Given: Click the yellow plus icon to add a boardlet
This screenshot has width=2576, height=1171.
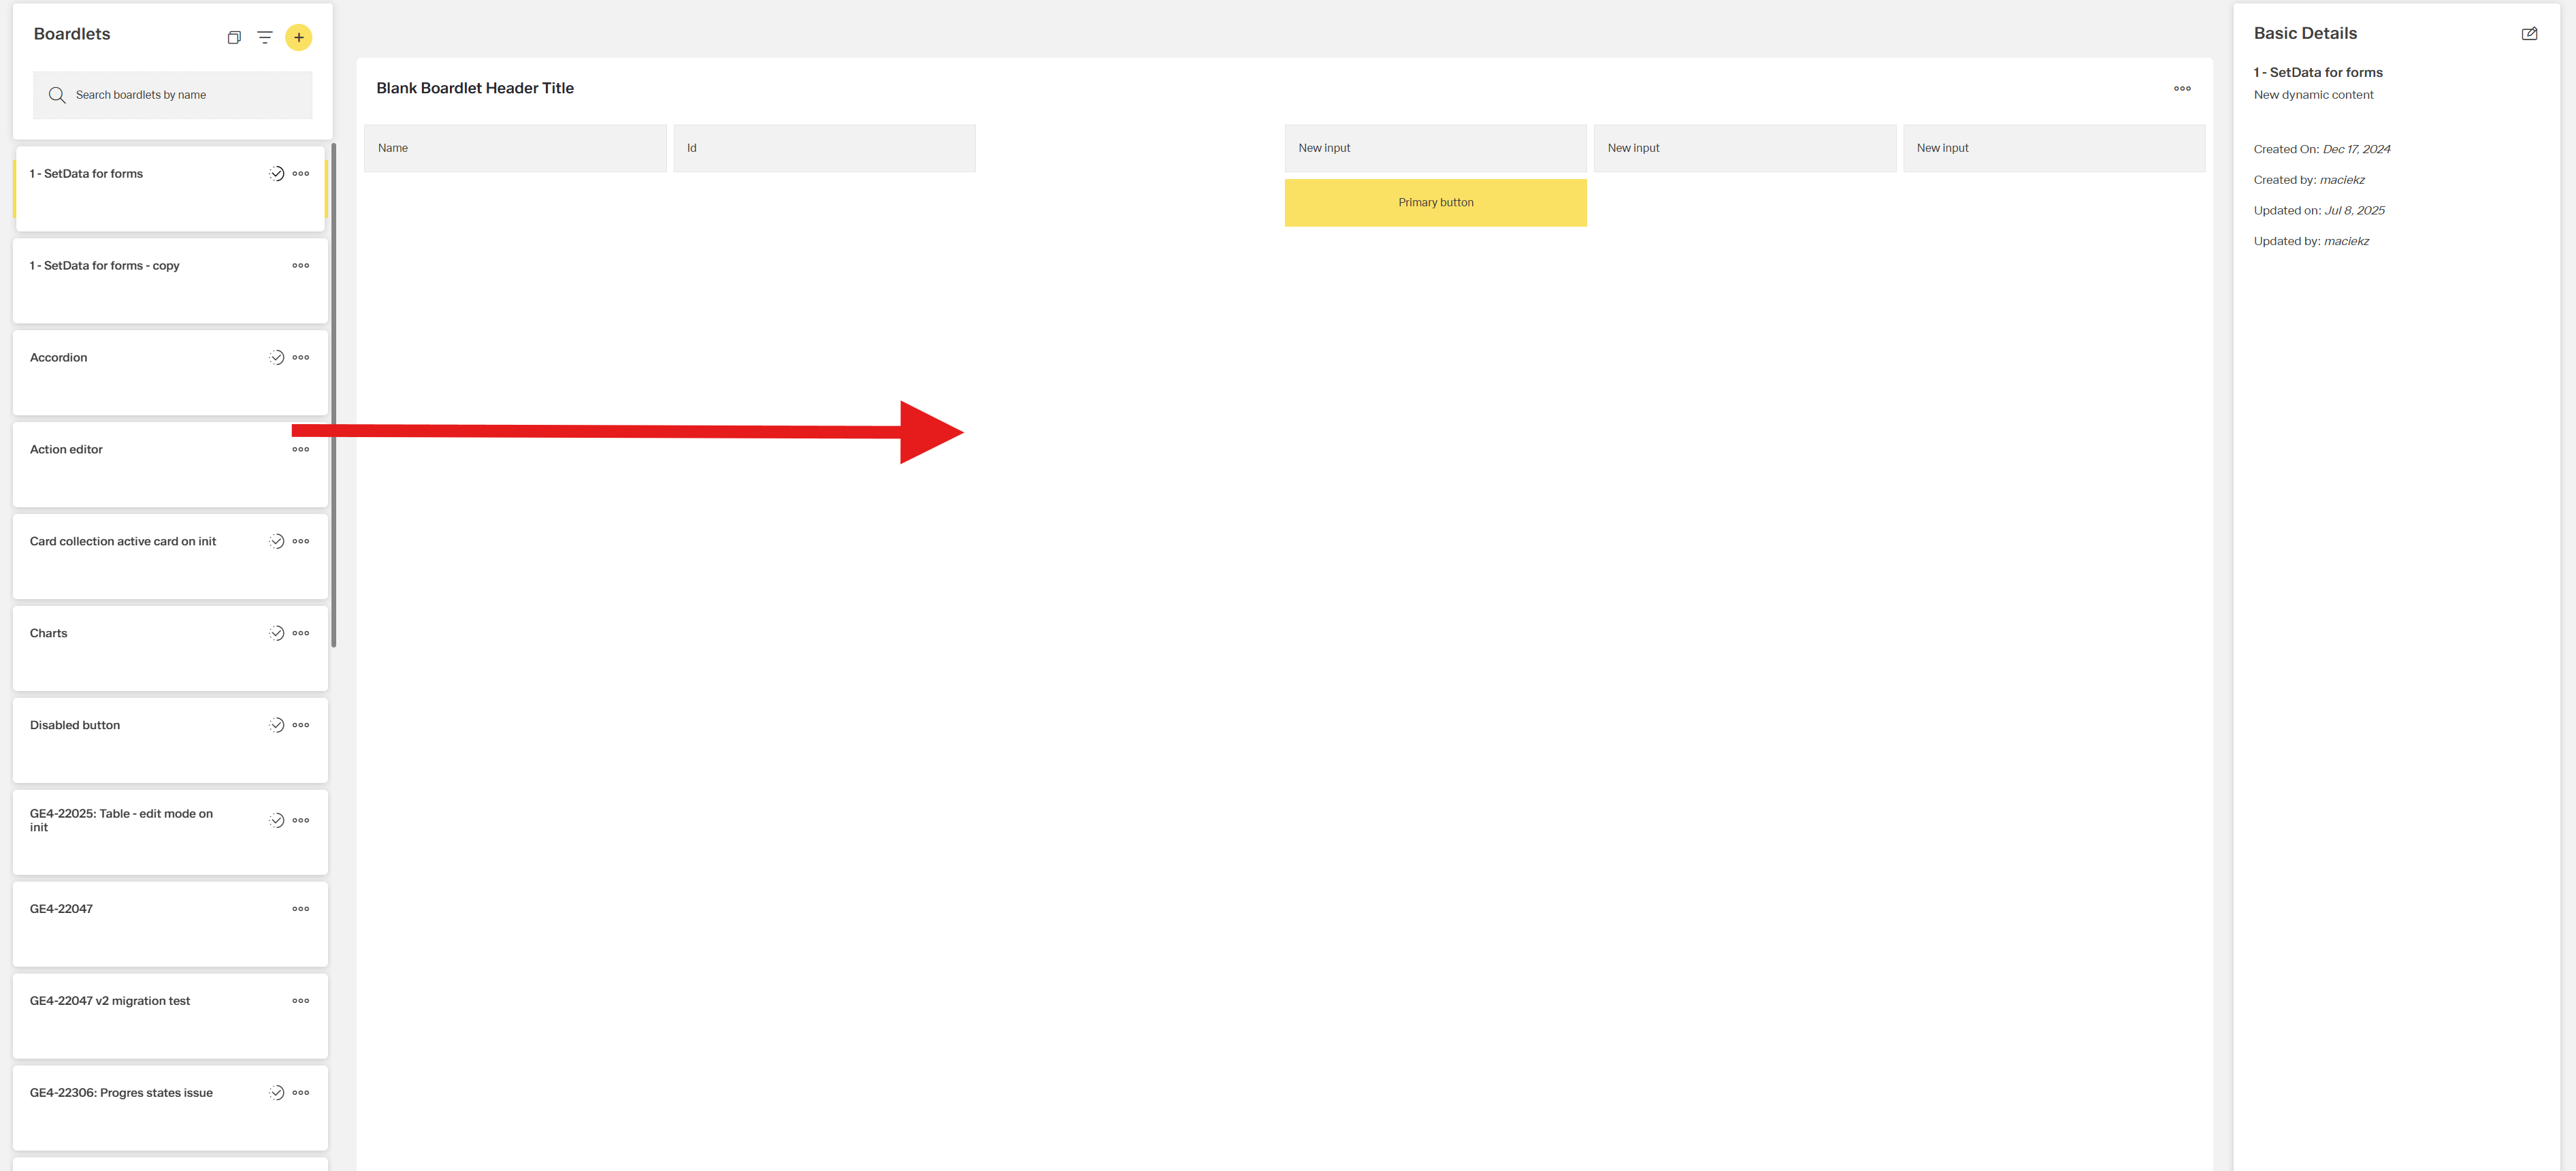Looking at the screenshot, I should [x=298, y=37].
